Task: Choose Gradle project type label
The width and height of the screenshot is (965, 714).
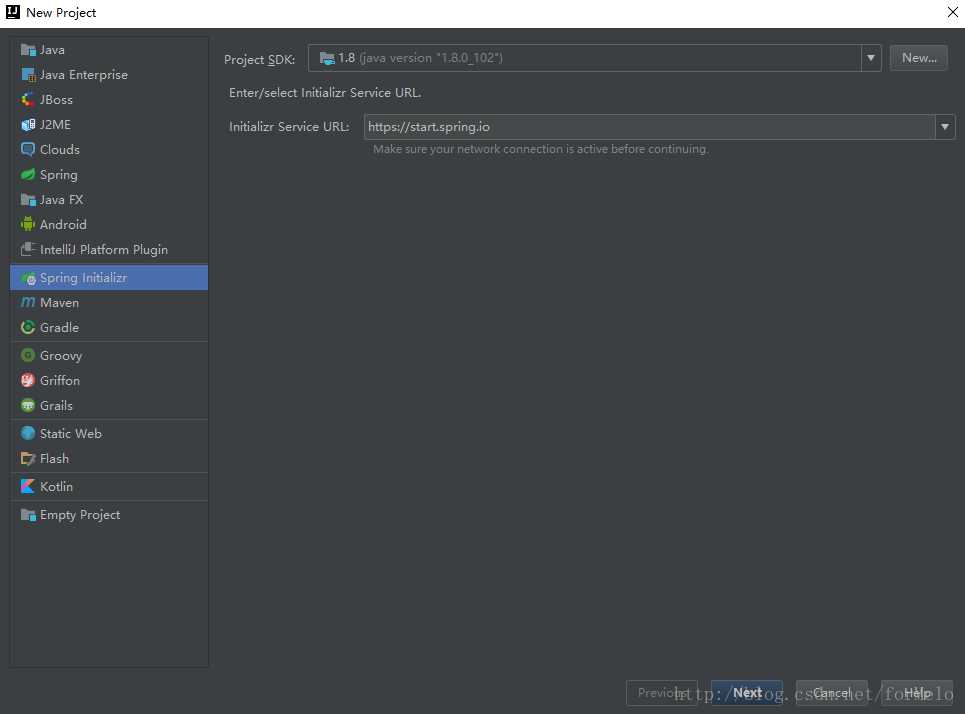Action: [x=60, y=328]
